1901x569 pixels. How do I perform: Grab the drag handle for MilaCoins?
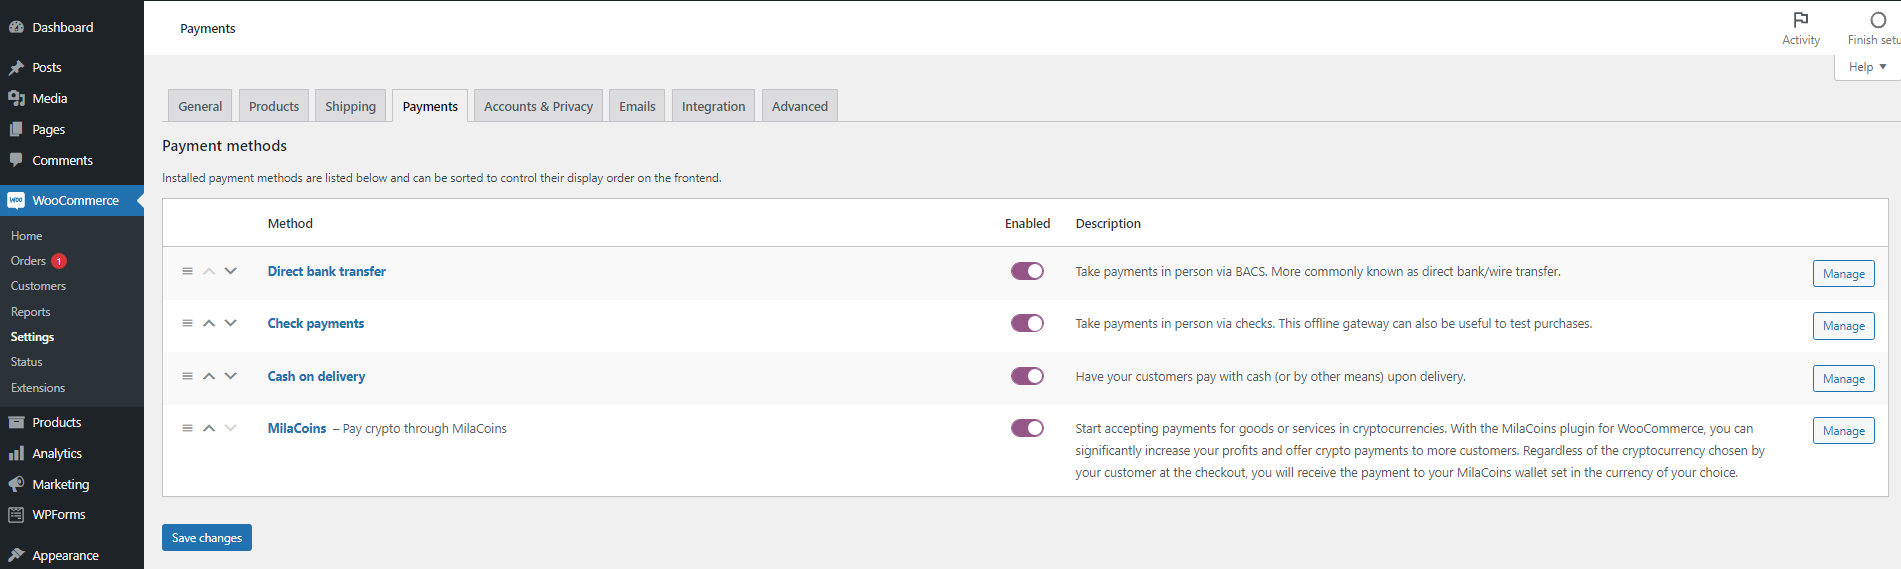coord(187,428)
